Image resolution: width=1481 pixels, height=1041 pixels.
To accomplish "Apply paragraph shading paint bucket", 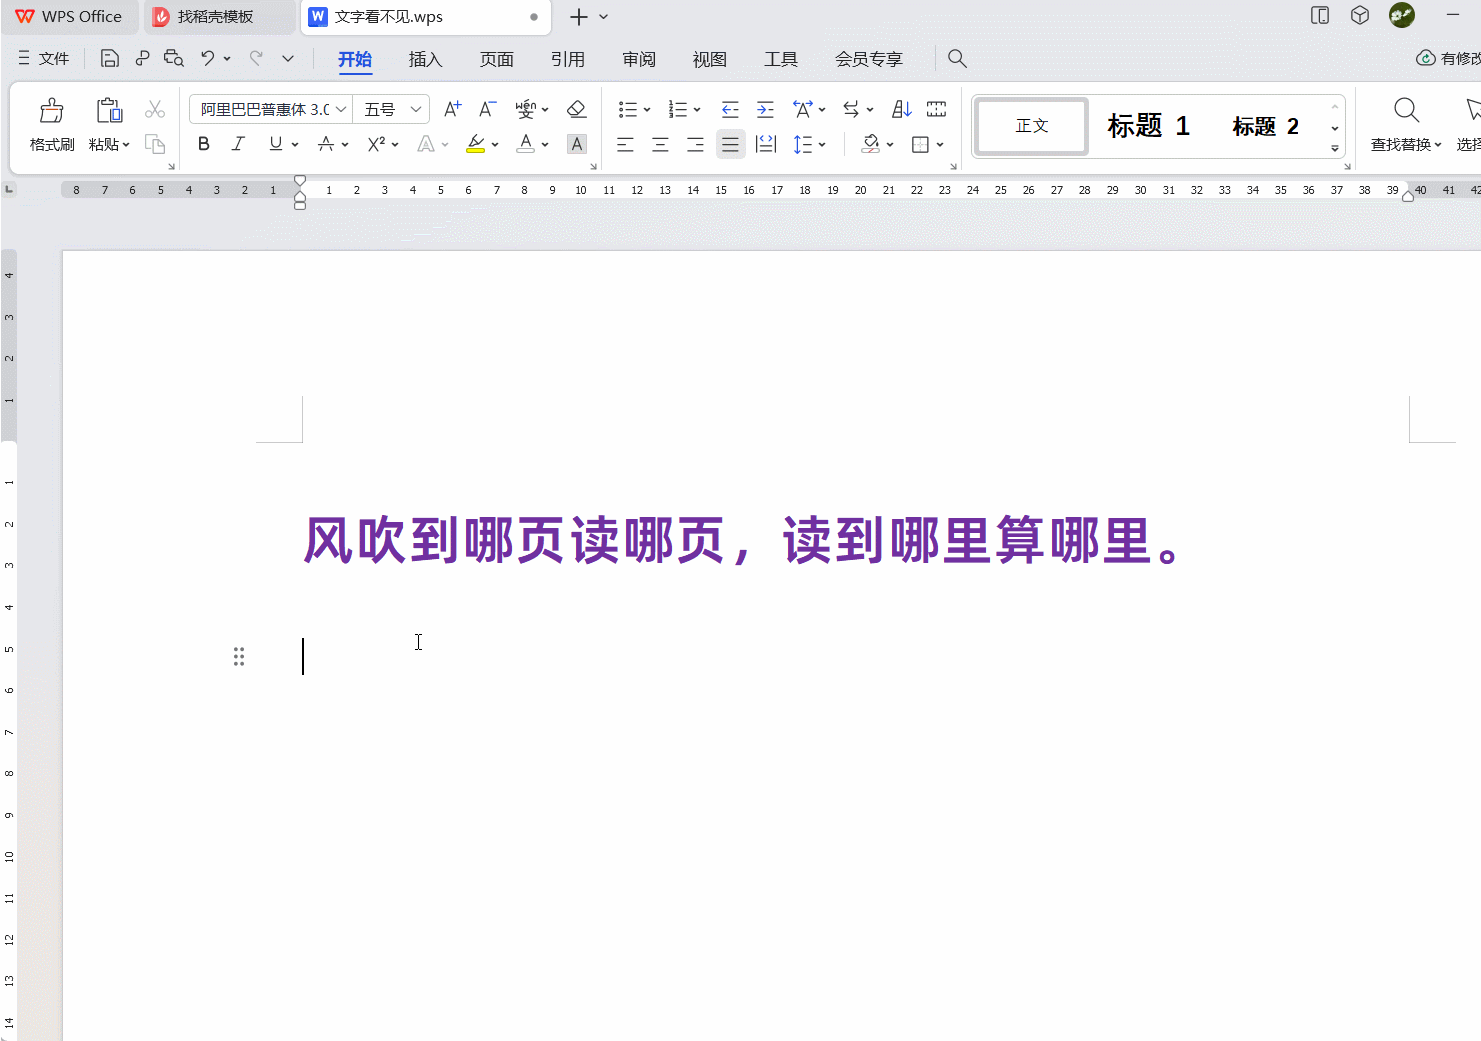I will 871,144.
